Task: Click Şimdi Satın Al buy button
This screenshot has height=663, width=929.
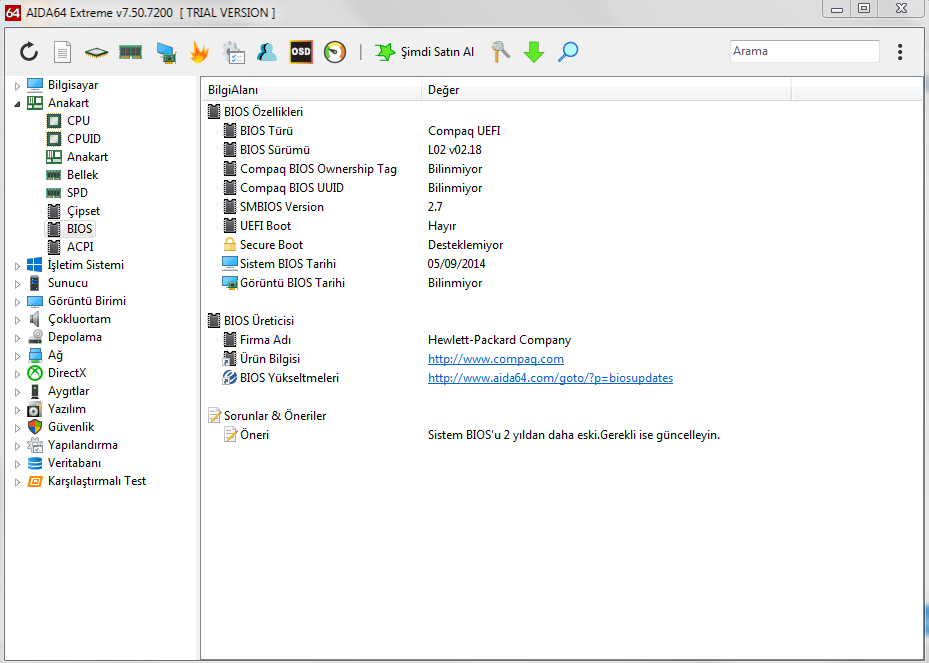Action: 424,52
